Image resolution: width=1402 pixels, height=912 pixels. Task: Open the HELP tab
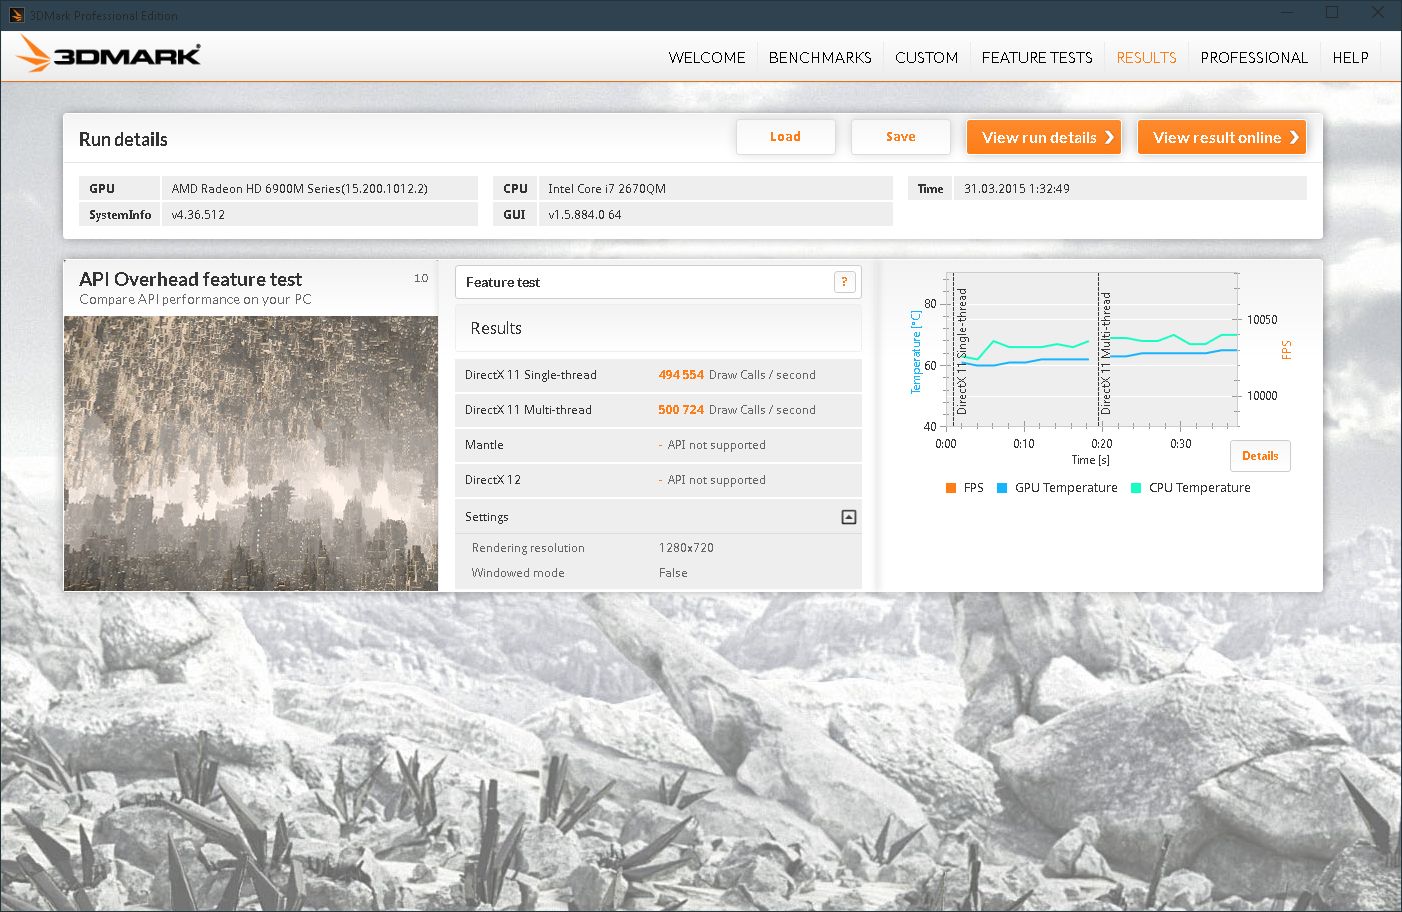[1350, 58]
